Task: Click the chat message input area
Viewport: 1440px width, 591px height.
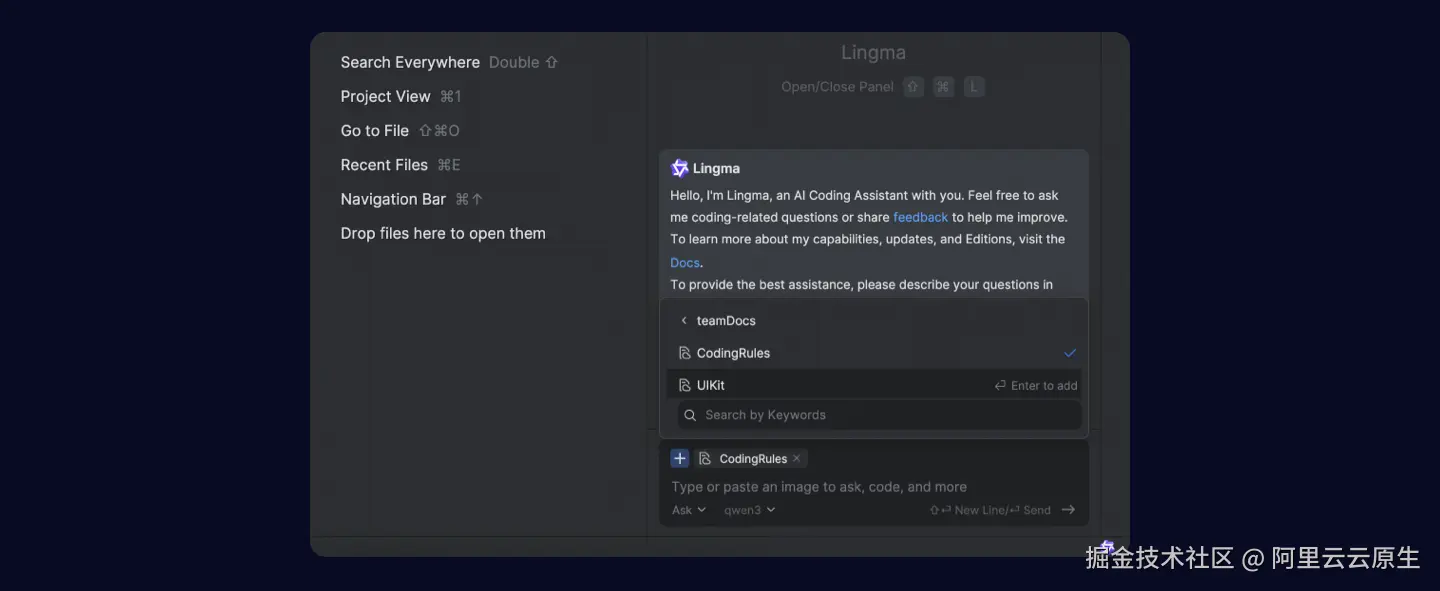Action: 874,487
